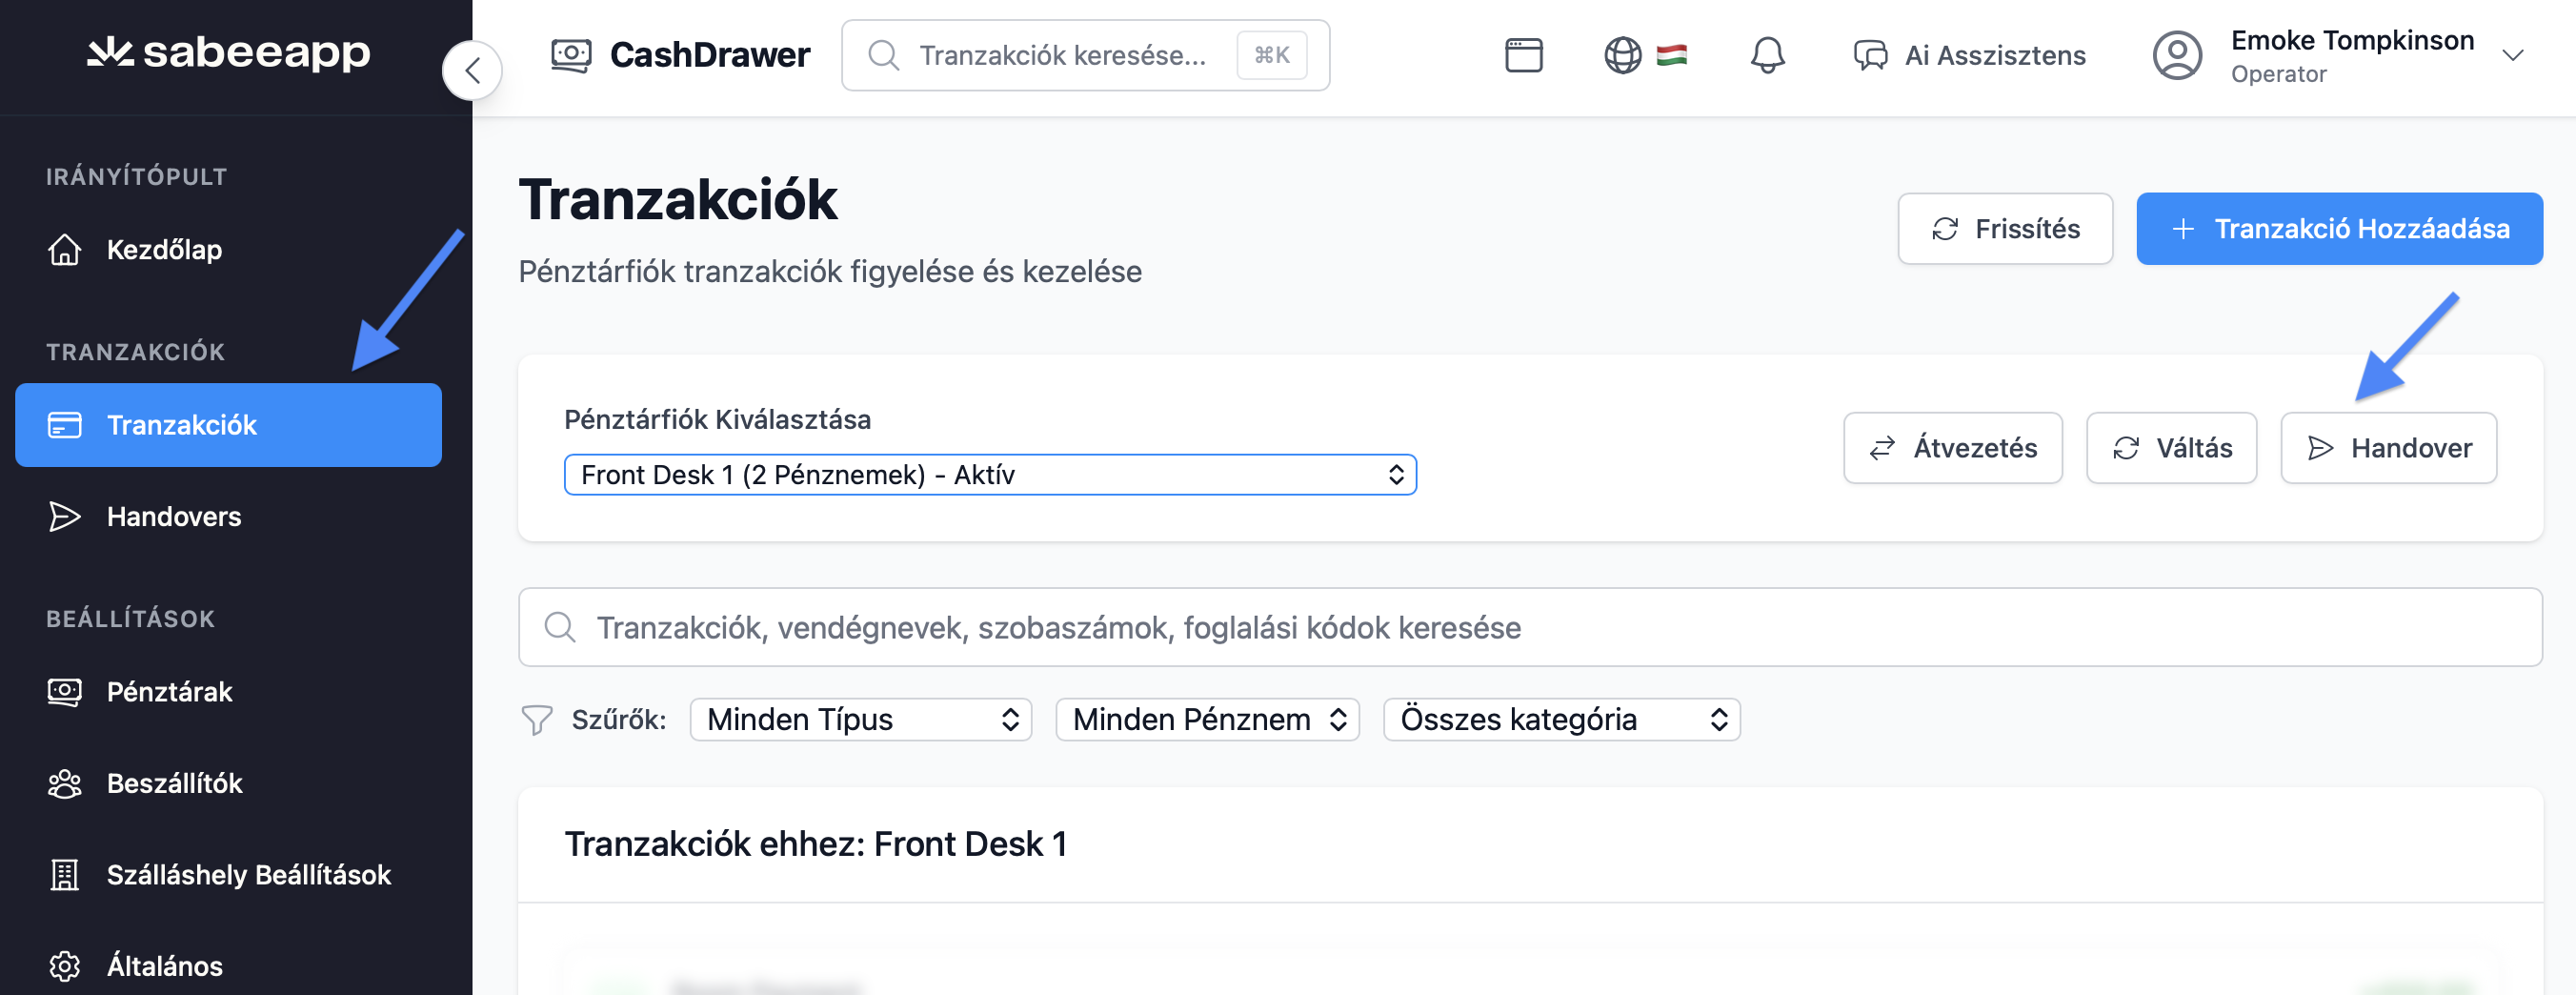Open the Minden Pénznem currency filter
The width and height of the screenshot is (2576, 995).
[1206, 719]
